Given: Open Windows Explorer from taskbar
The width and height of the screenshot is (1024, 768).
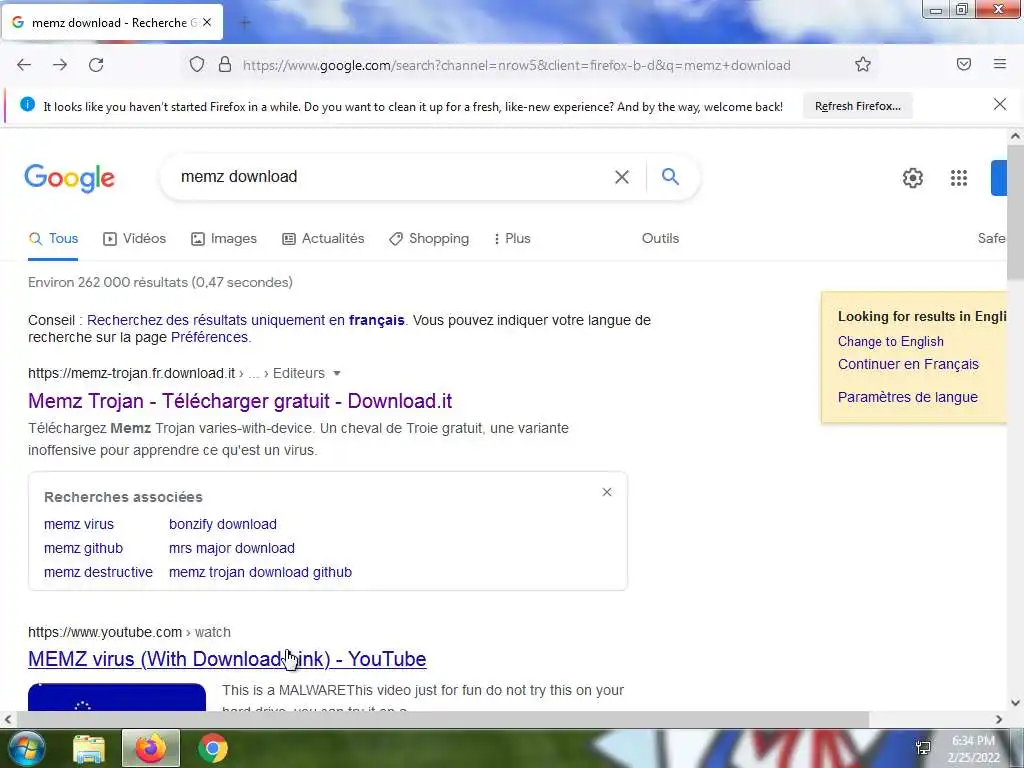Looking at the screenshot, I should pyautogui.click(x=89, y=749).
